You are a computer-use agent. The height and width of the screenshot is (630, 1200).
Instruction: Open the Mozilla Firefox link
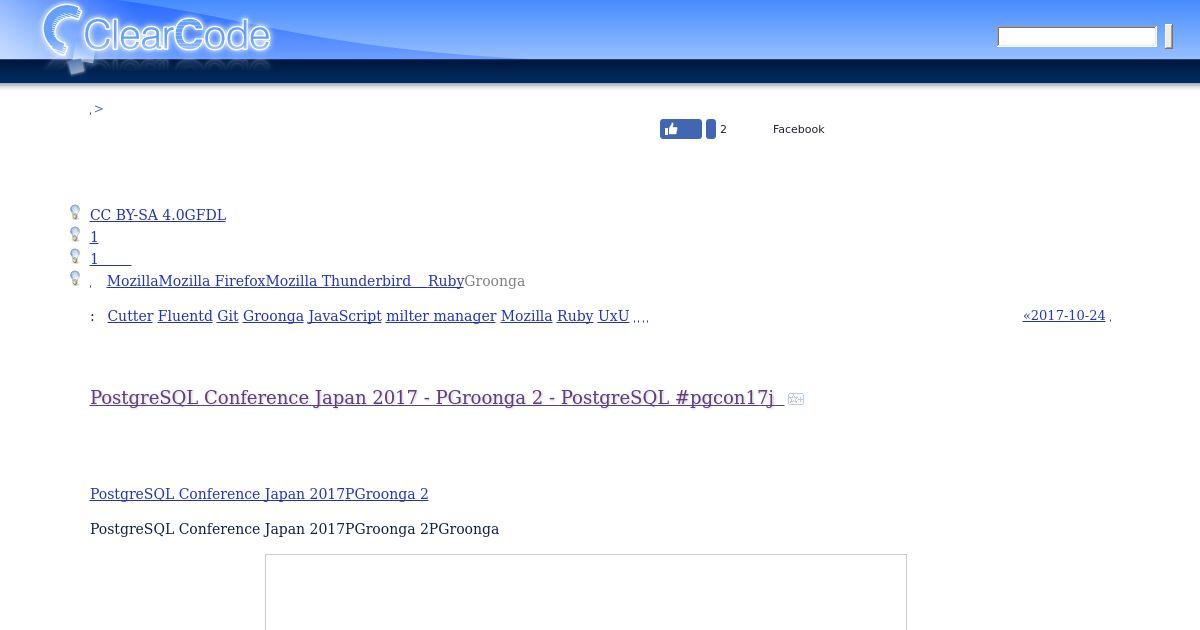[x=212, y=281]
